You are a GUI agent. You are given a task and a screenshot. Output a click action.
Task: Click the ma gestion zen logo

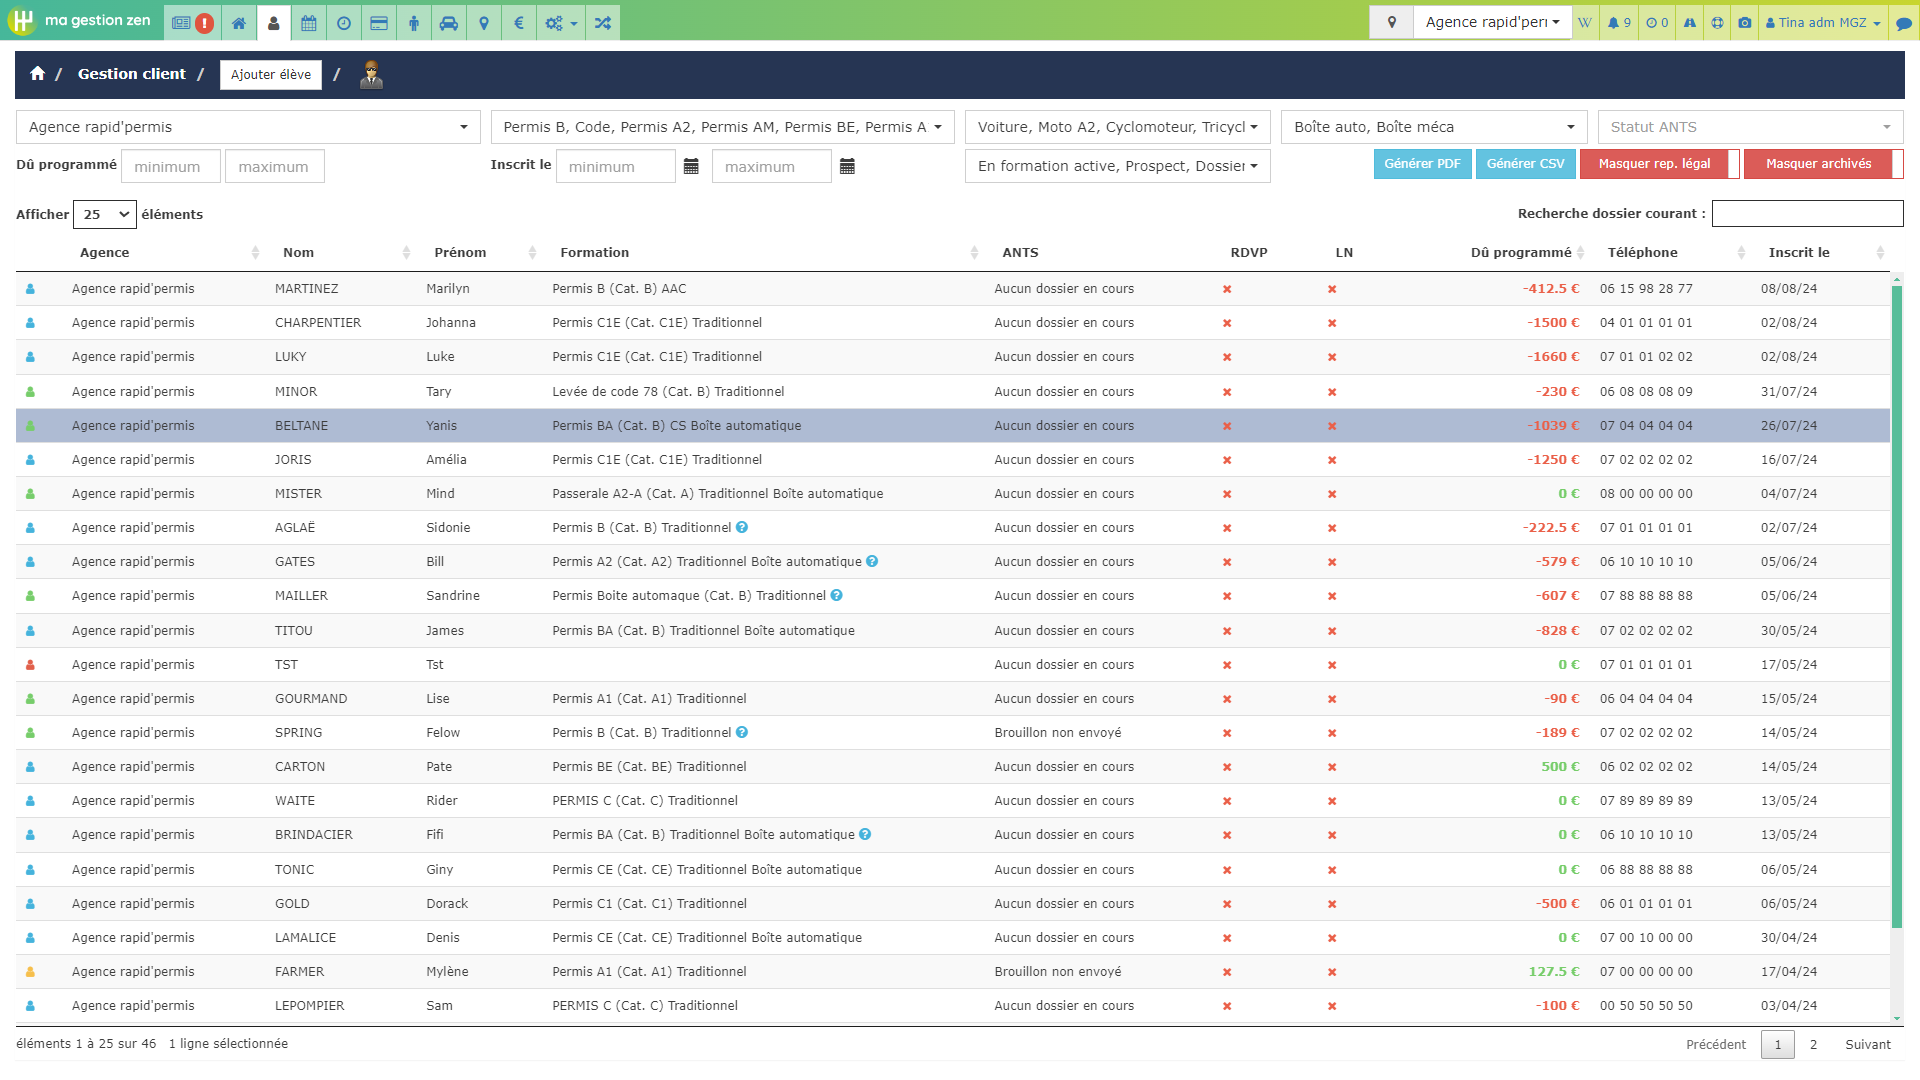click(x=81, y=20)
